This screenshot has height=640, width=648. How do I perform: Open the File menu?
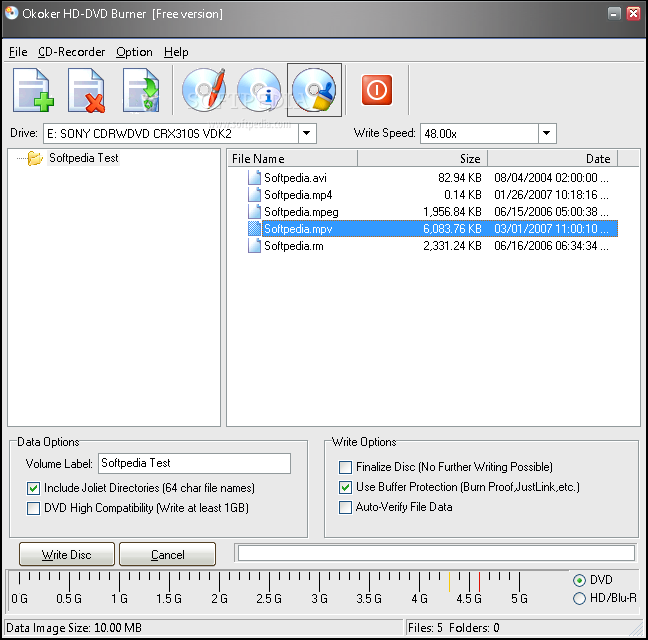(18, 52)
